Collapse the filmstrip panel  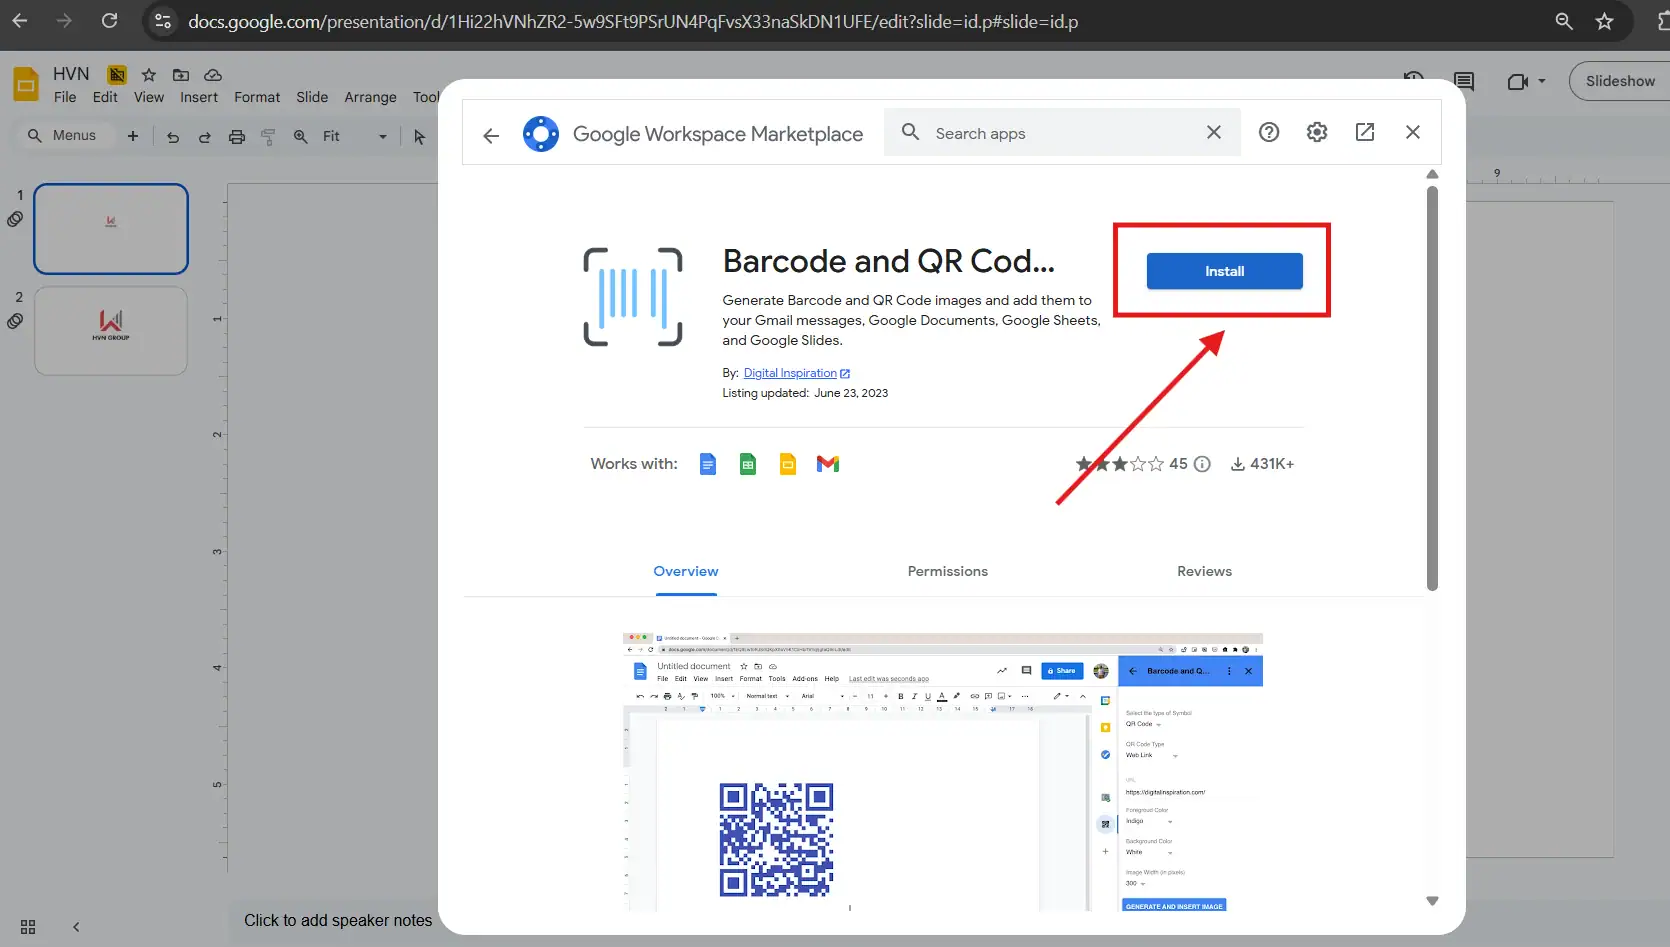tap(76, 927)
